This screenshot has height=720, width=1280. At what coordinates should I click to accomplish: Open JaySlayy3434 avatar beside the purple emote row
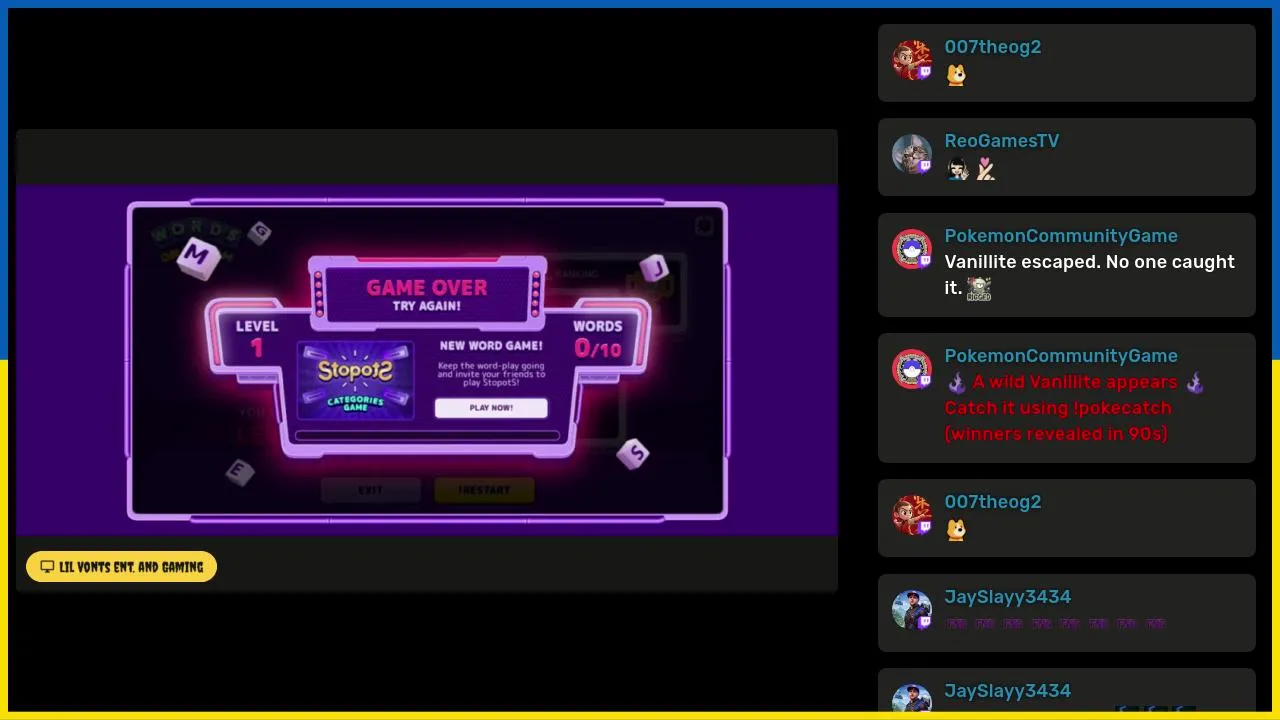click(x=911, y=610)
